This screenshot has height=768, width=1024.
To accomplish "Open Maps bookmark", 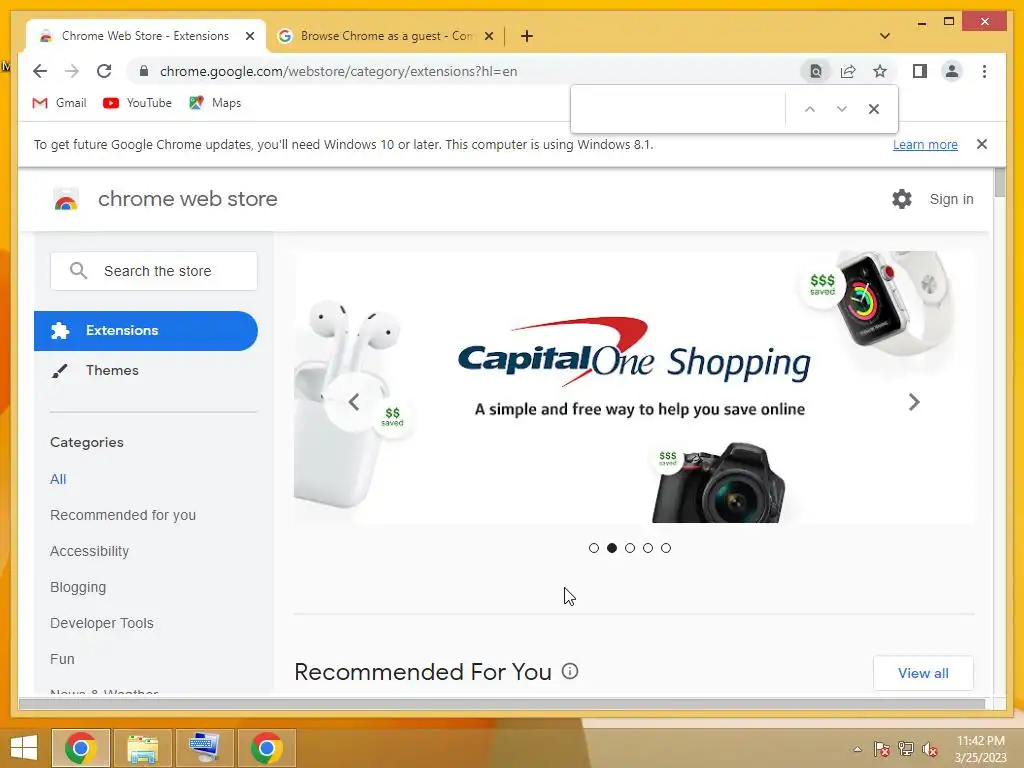I will 215,103.
